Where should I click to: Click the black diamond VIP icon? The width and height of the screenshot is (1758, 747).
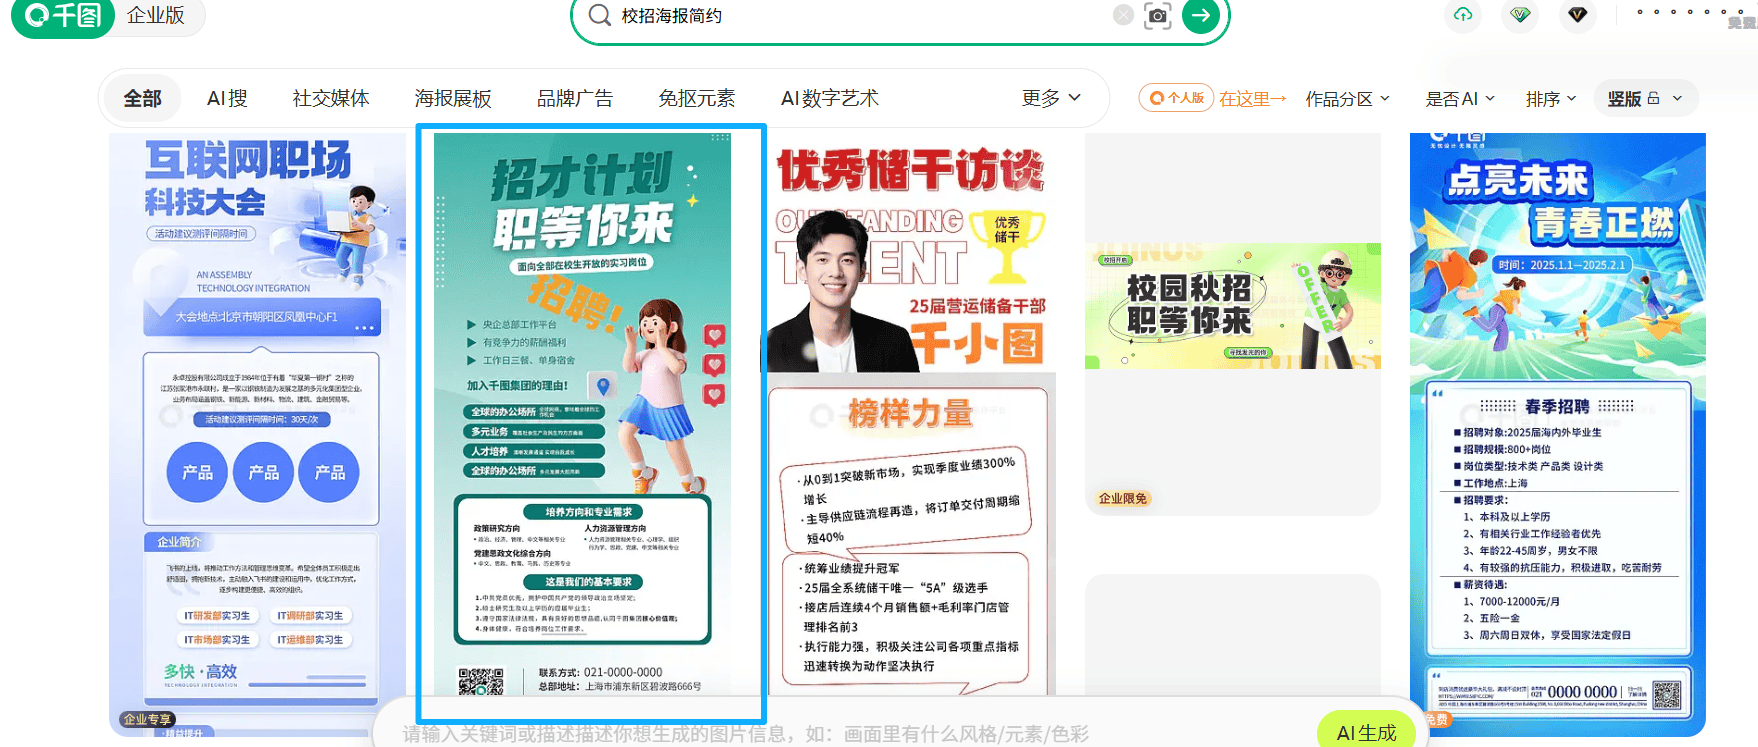coord(1578,15)
